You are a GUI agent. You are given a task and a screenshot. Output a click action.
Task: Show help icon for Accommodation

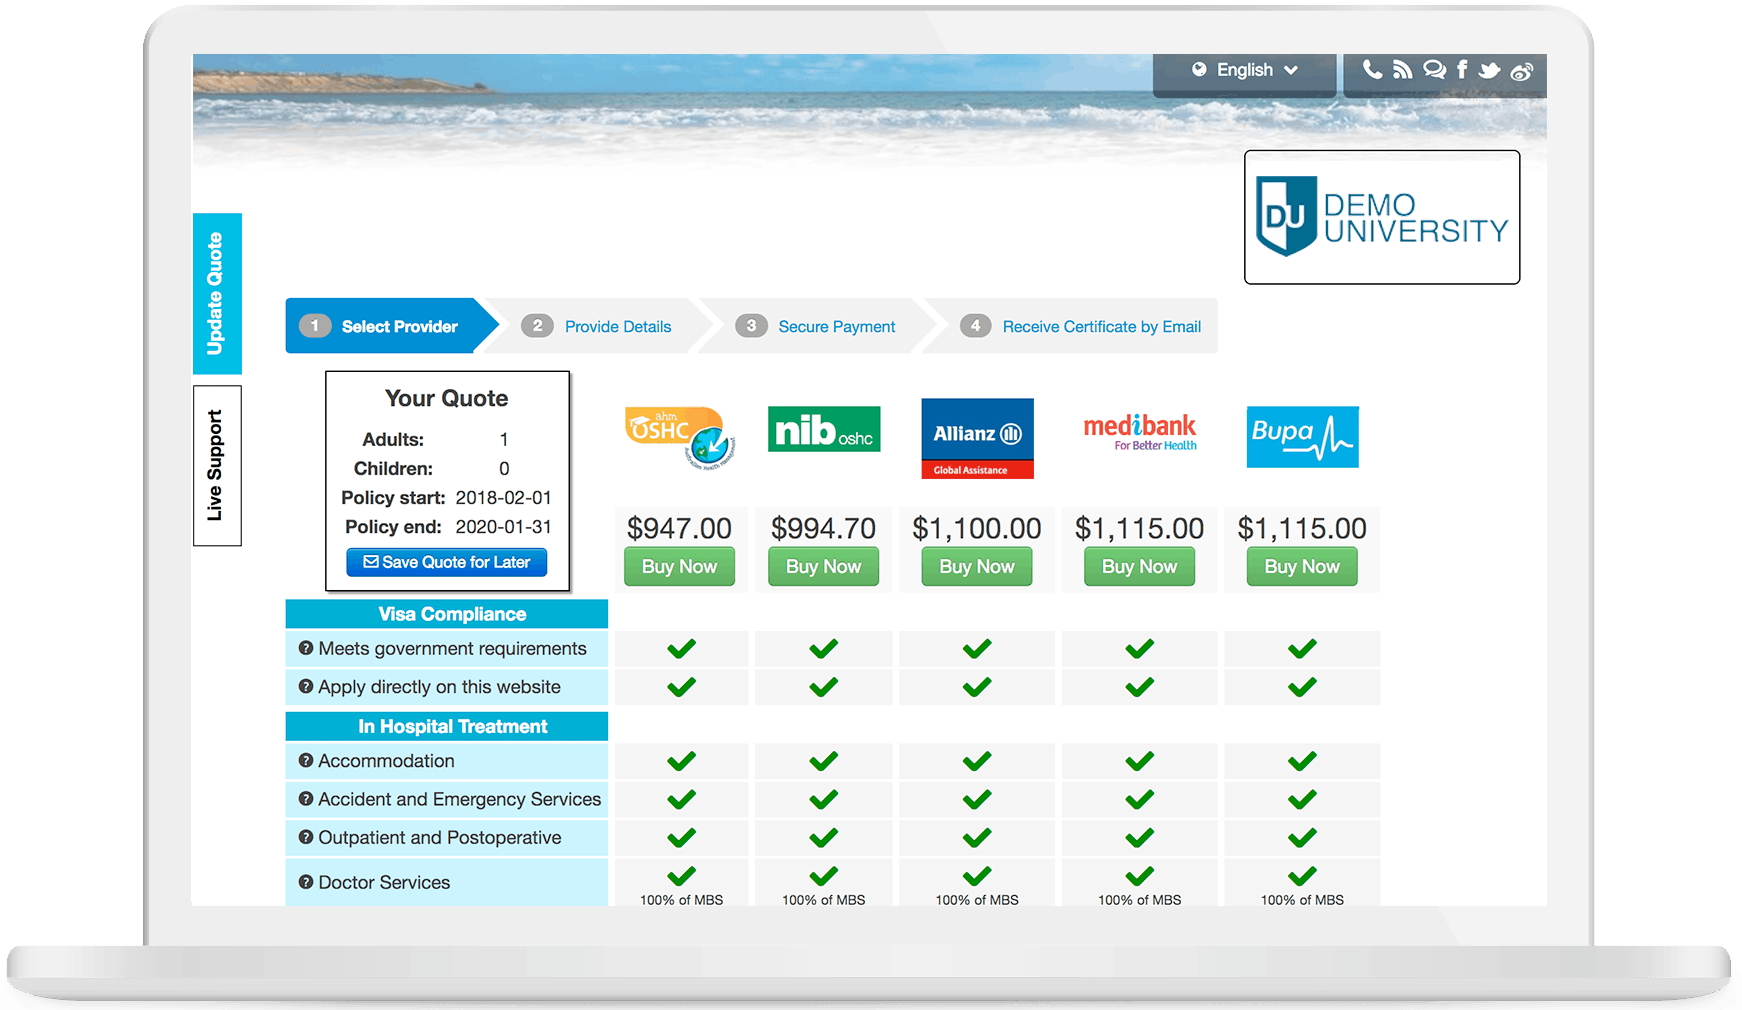[x=306, y=761]
